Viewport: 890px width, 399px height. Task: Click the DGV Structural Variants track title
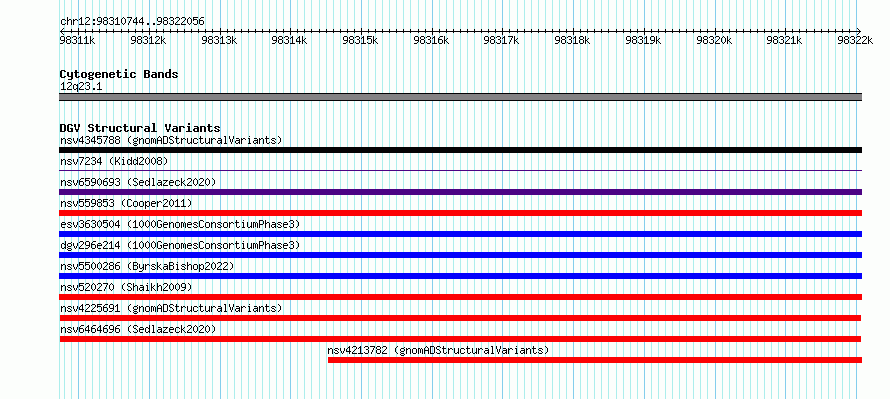[x=140, y=128]
